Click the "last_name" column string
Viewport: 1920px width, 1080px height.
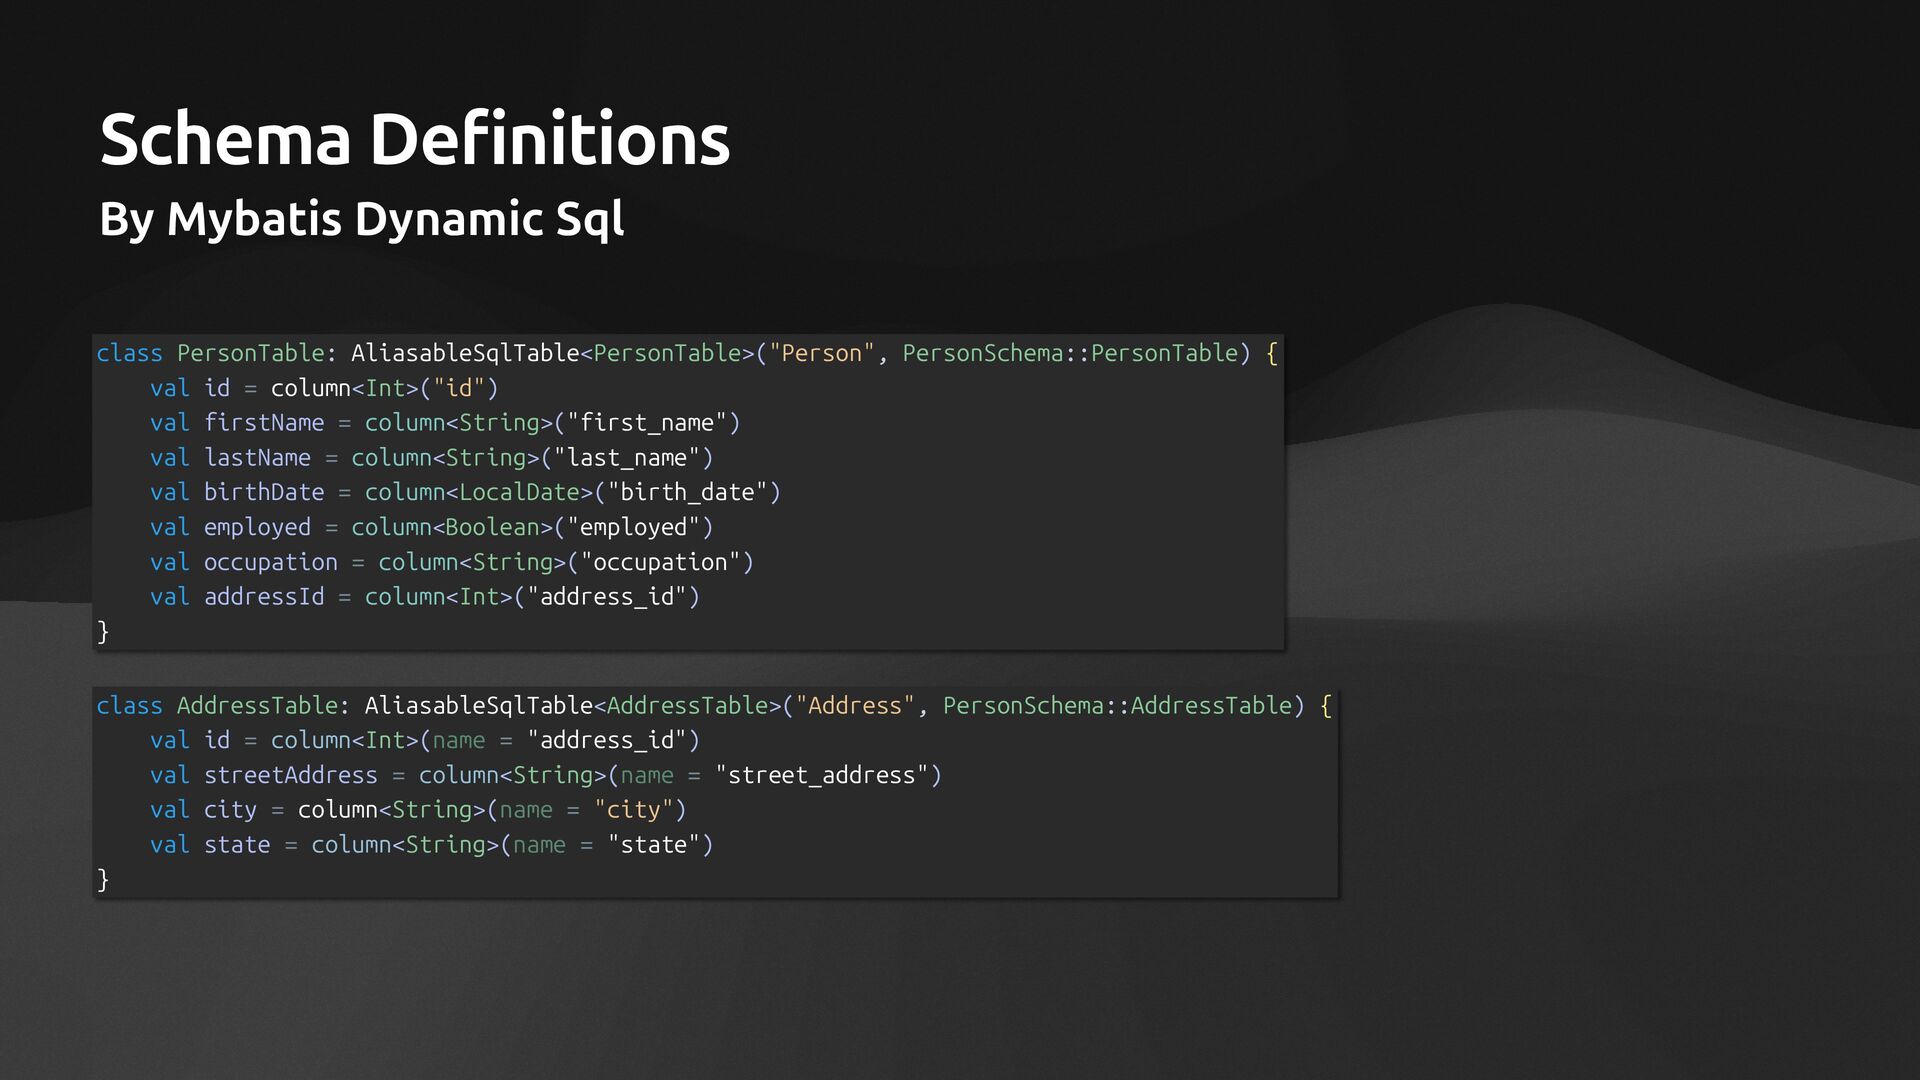627,458
